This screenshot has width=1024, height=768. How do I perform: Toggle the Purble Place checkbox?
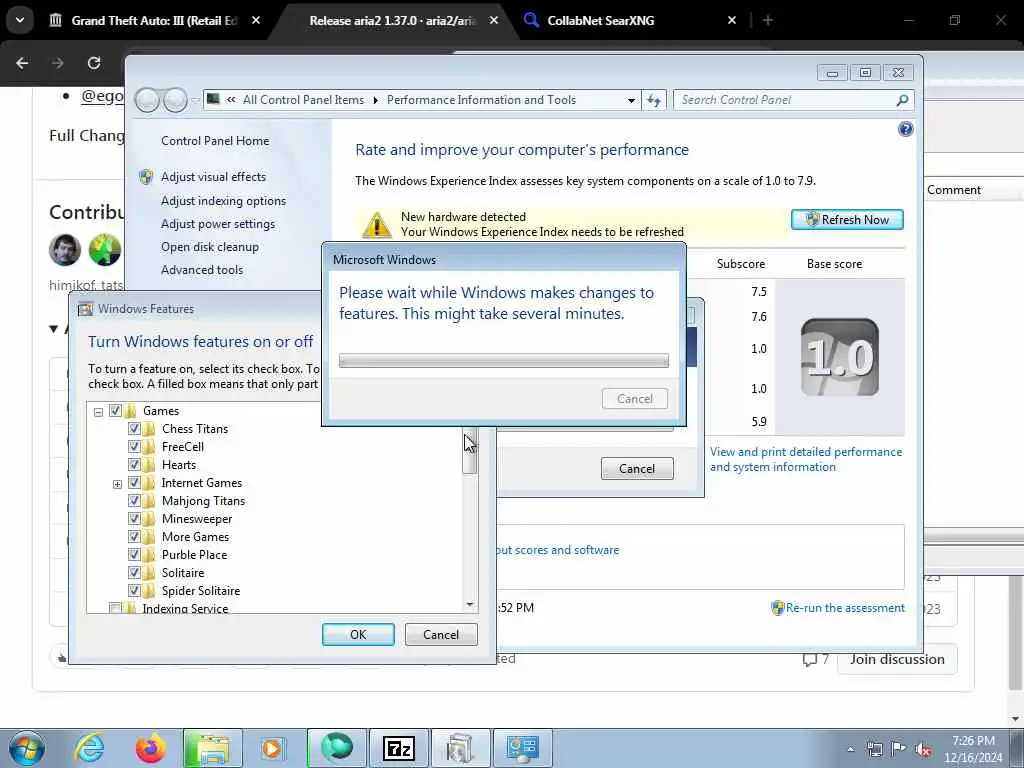pyautogui.click(x=134, y=554)
